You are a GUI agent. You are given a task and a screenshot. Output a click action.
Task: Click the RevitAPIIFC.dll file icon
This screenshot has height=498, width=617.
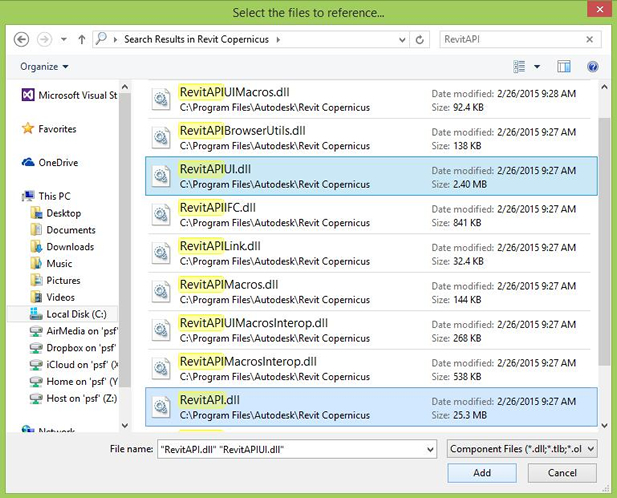(161, 215)
